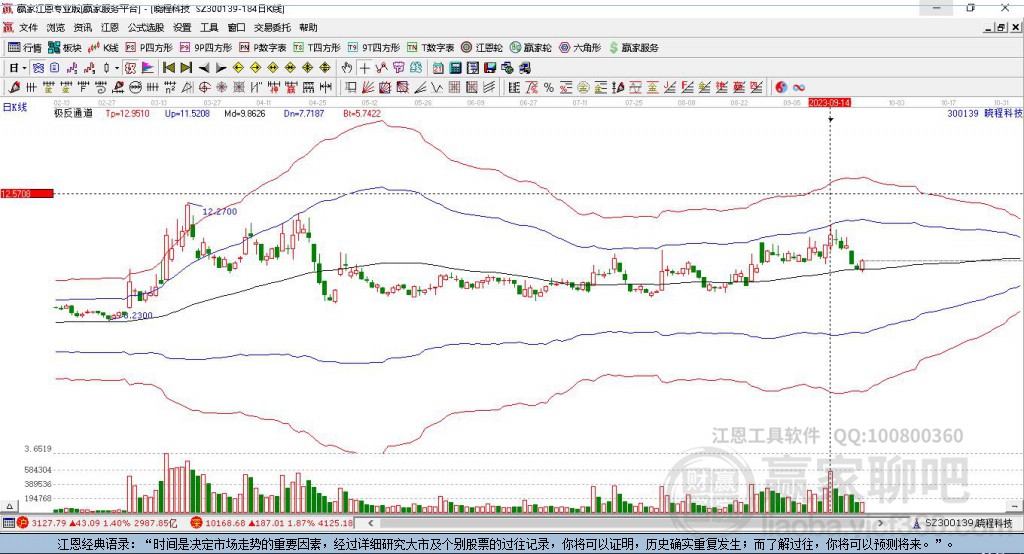Open the 9T四方形 tool
This screenshot has height=554, width=1024.
click(x=374, y=48)
